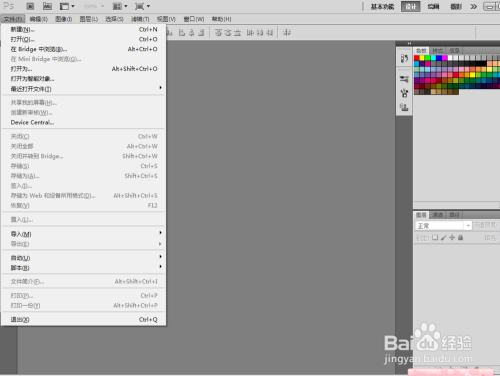Choose 打开为... Alt+Shift+Ctrl+O entry
The image size is (500, 376).
click(83, 69)
